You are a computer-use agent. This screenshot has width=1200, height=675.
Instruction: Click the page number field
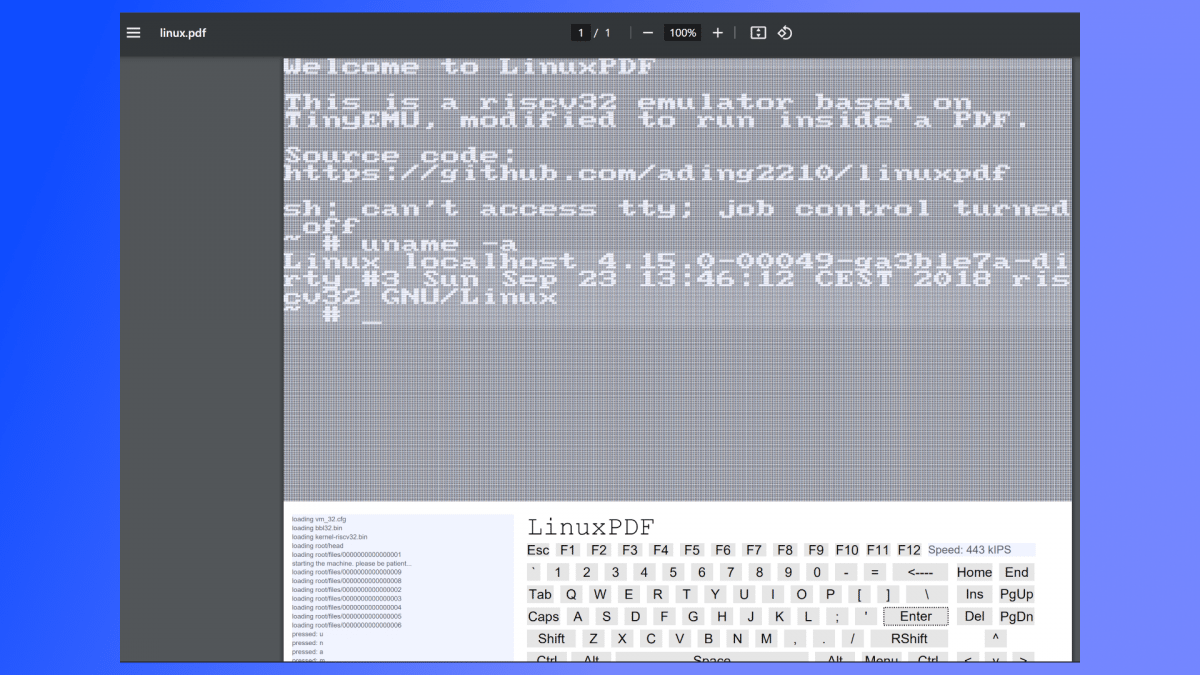point(580,33)
